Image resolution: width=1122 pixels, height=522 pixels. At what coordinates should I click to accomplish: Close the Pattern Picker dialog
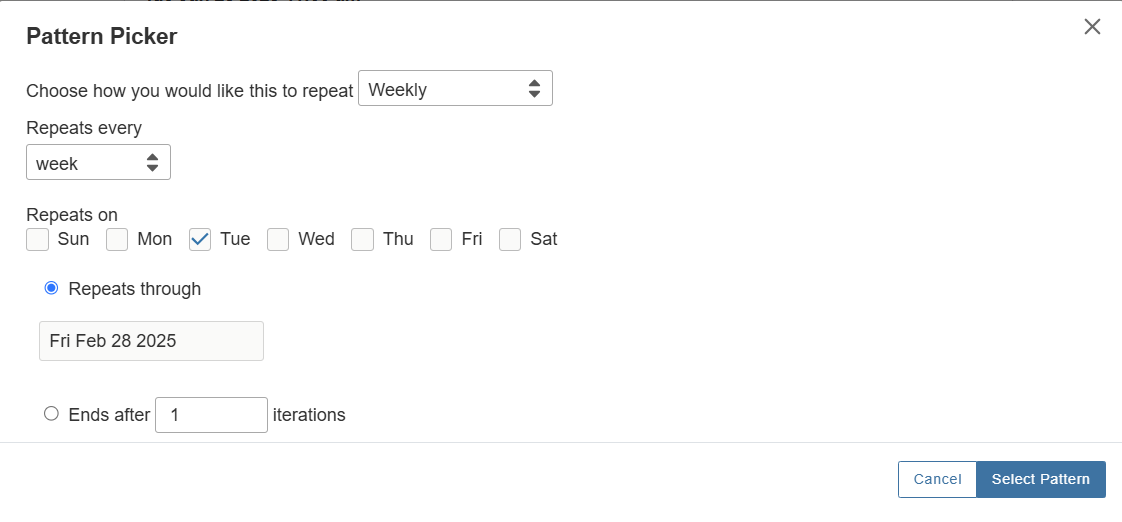(1092, 27)
